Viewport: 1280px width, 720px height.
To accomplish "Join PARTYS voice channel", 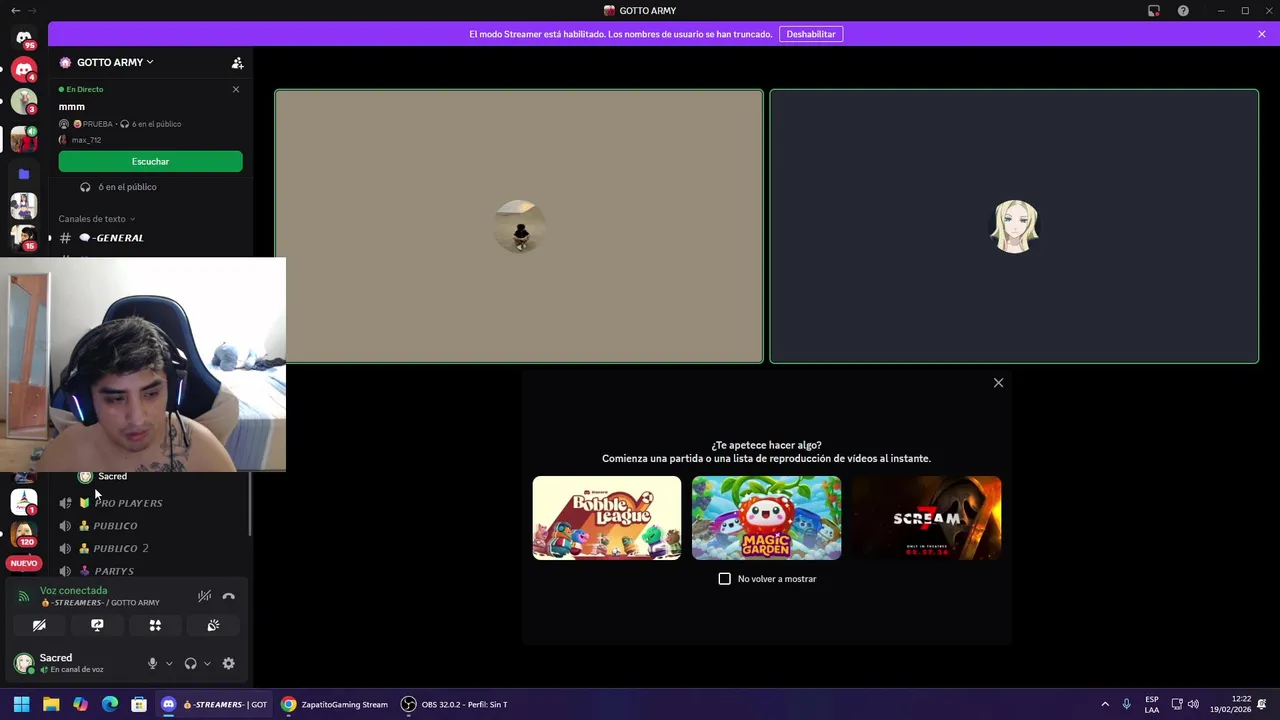I will coord(113,571).
